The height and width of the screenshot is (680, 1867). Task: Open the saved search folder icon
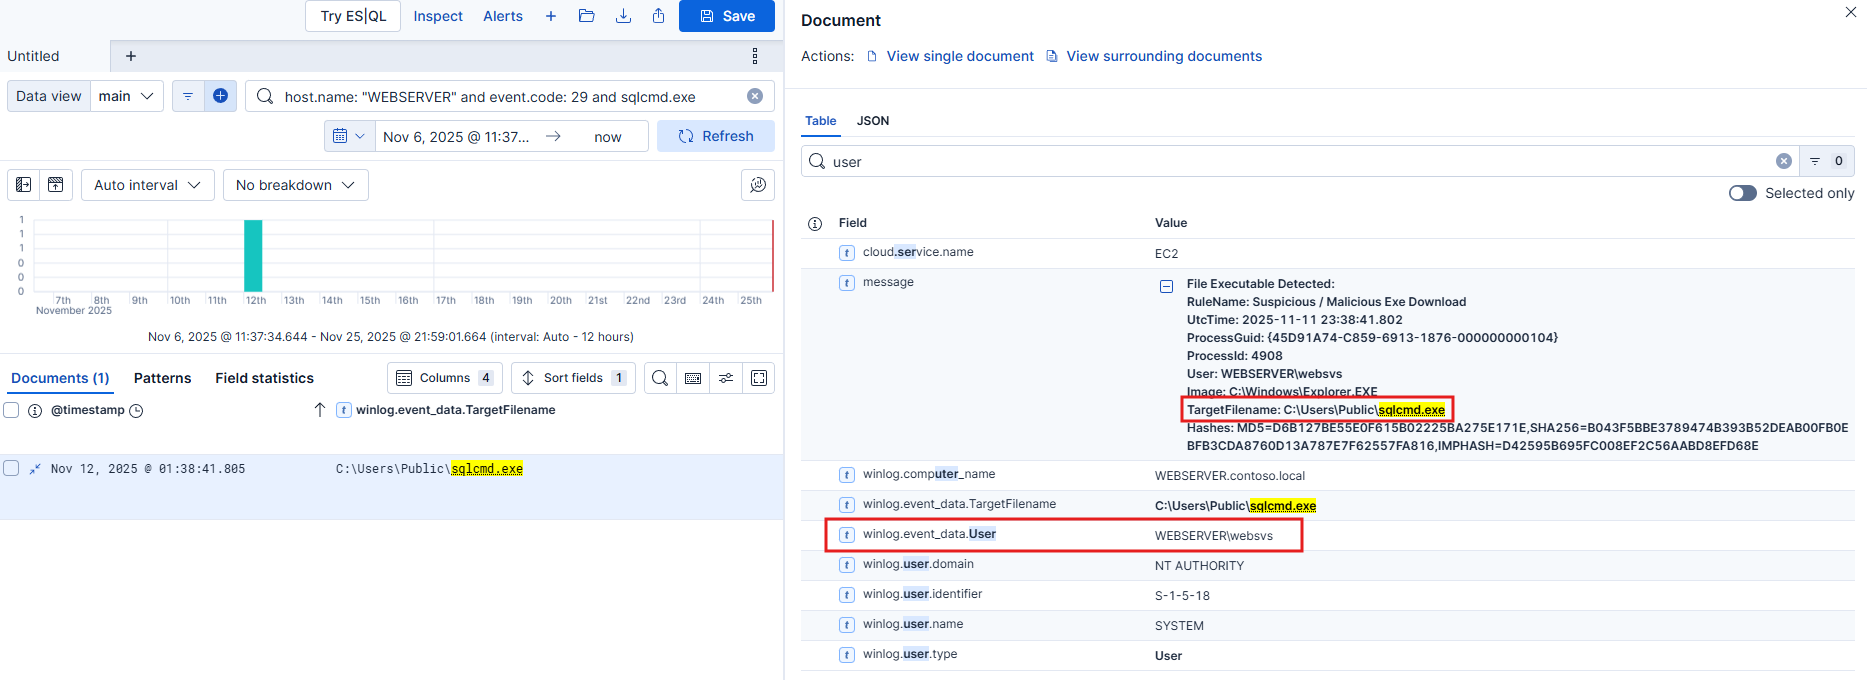(587, 16)
